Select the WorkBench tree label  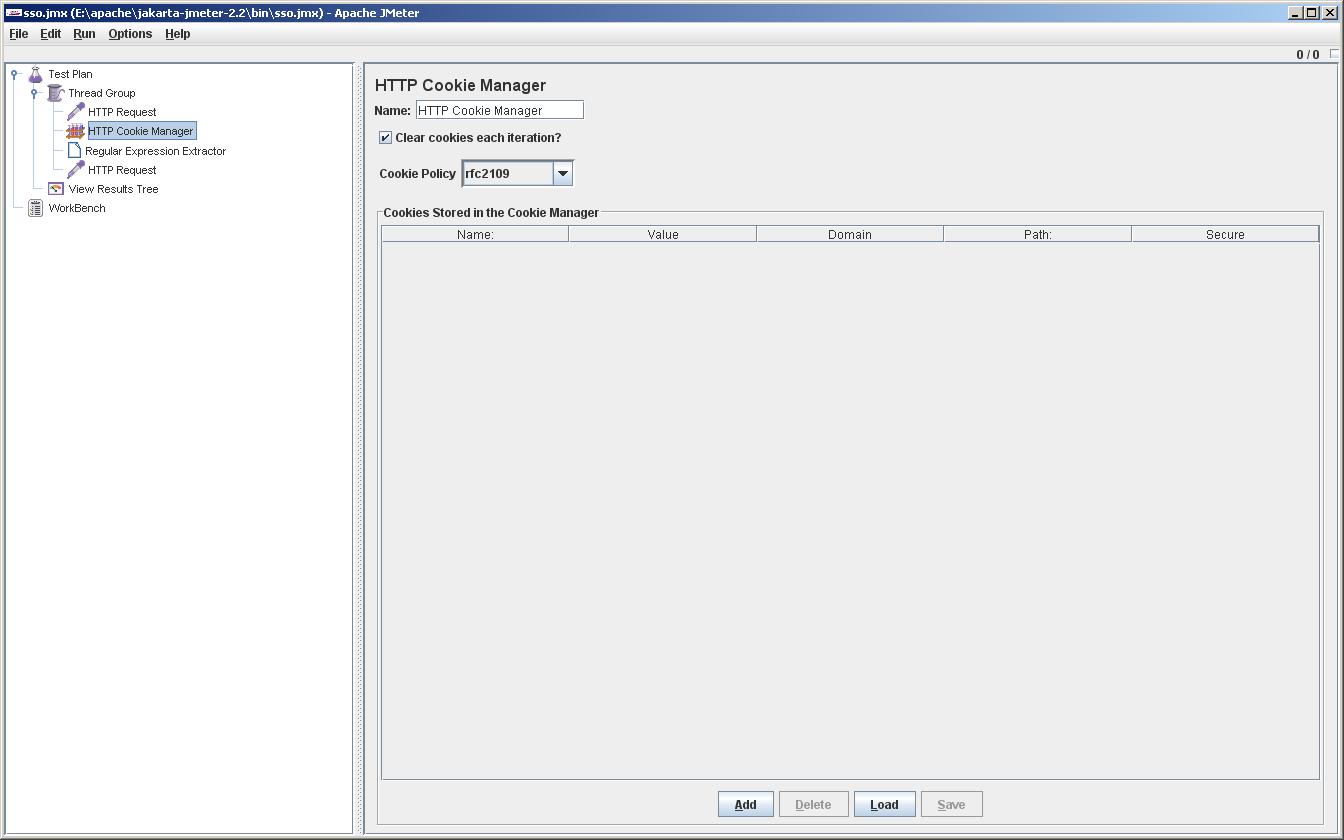tap(77, 208)
